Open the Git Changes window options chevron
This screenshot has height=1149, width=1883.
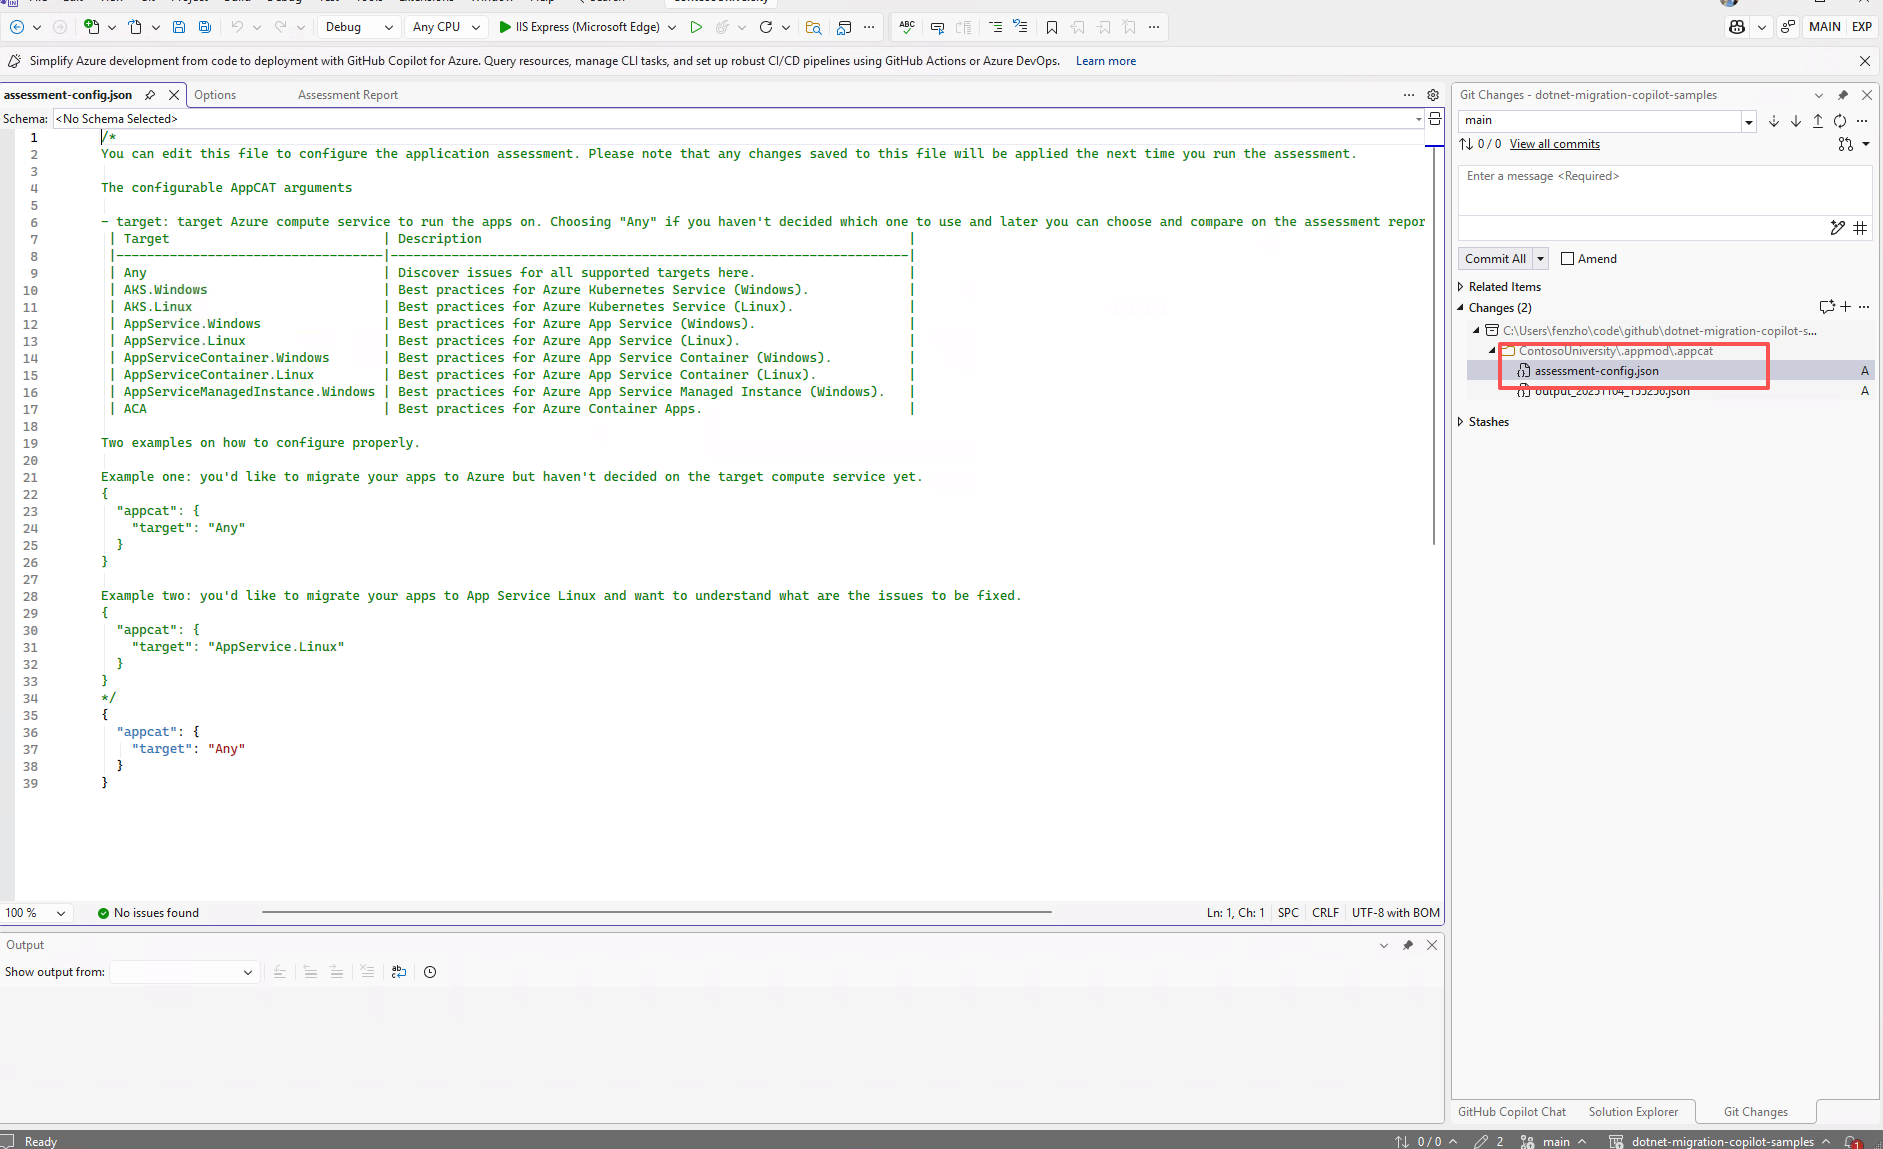click(x=1819, y=95)
